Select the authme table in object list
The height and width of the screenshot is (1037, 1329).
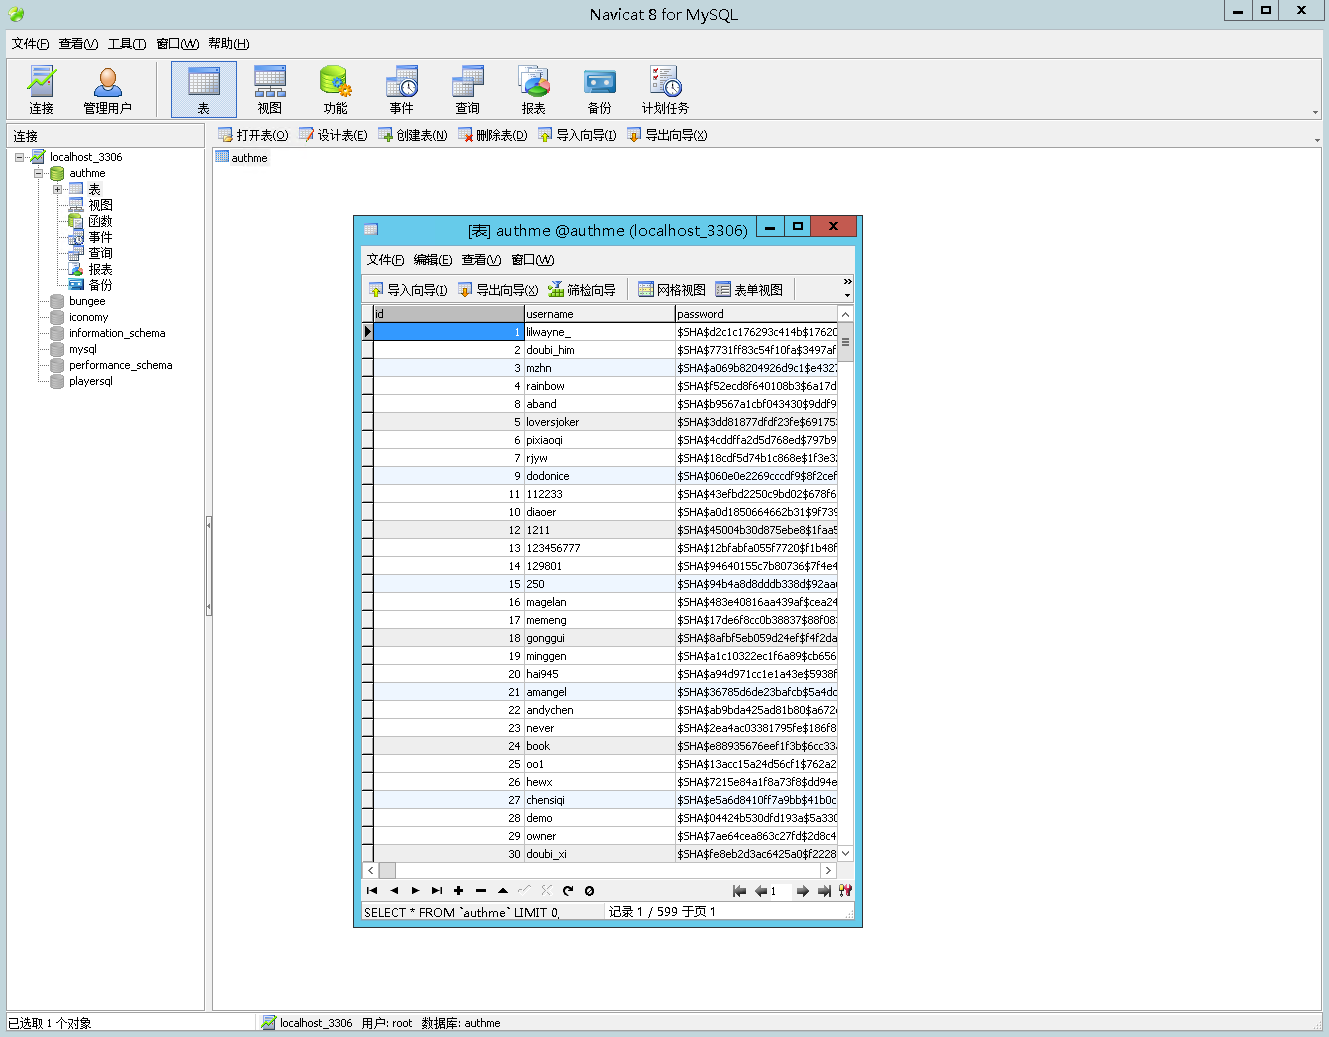(x=242, y=157)
